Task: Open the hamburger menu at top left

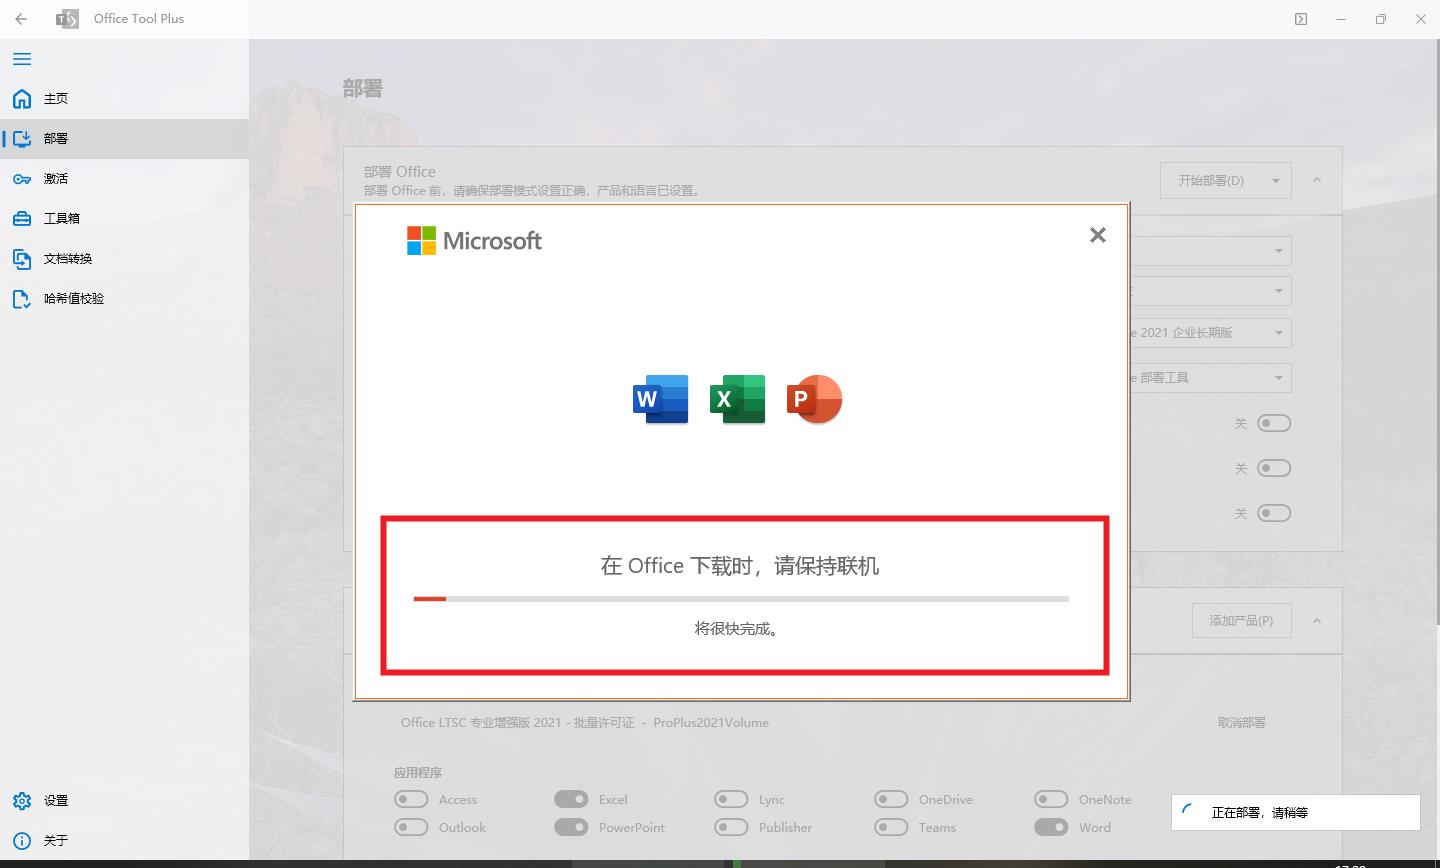Action: (21, 59)
